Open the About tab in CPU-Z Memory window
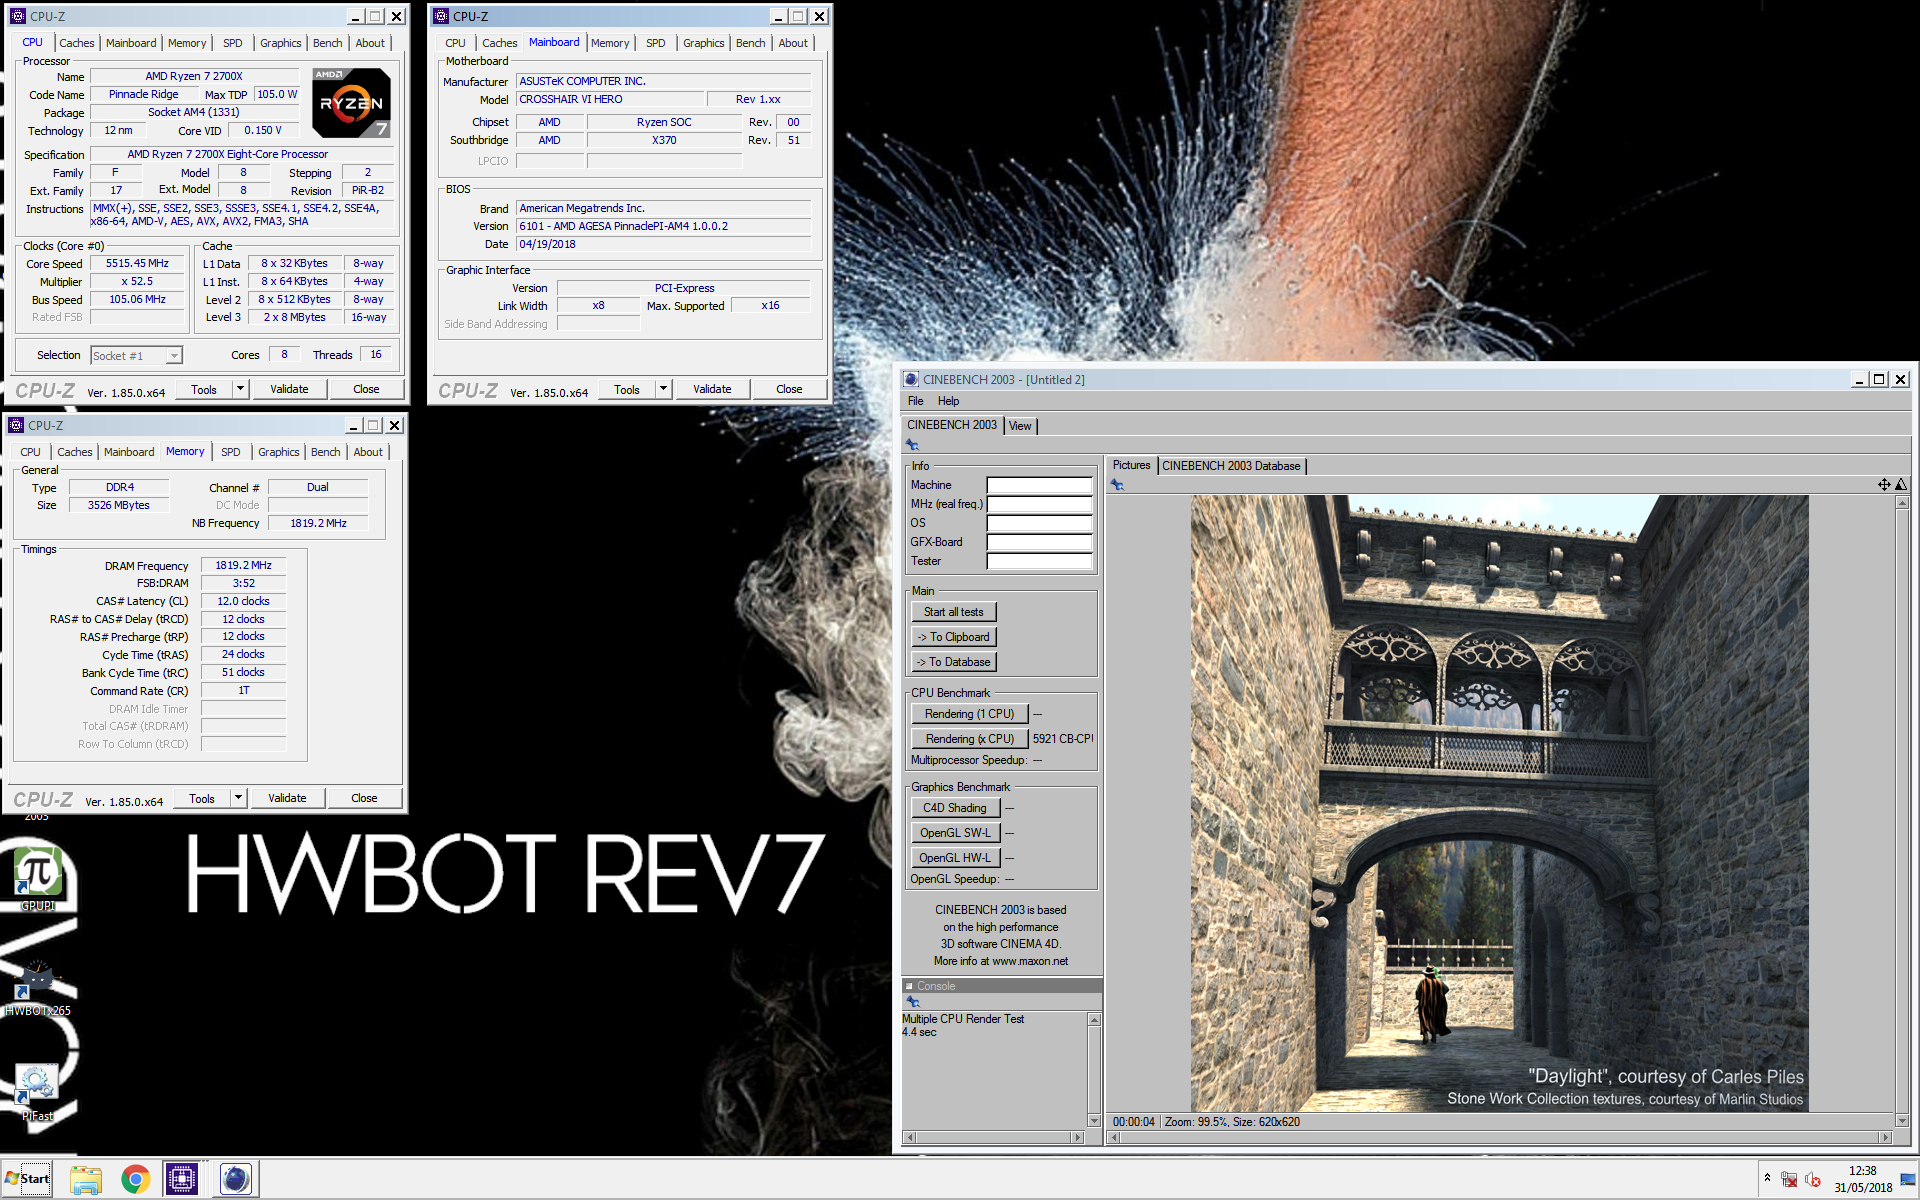Screen dimensions: 1920x1200 click(368, 452)
